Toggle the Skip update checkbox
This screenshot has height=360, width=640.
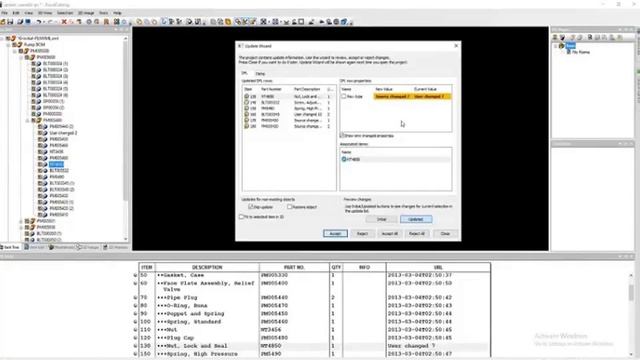[251, 207]
